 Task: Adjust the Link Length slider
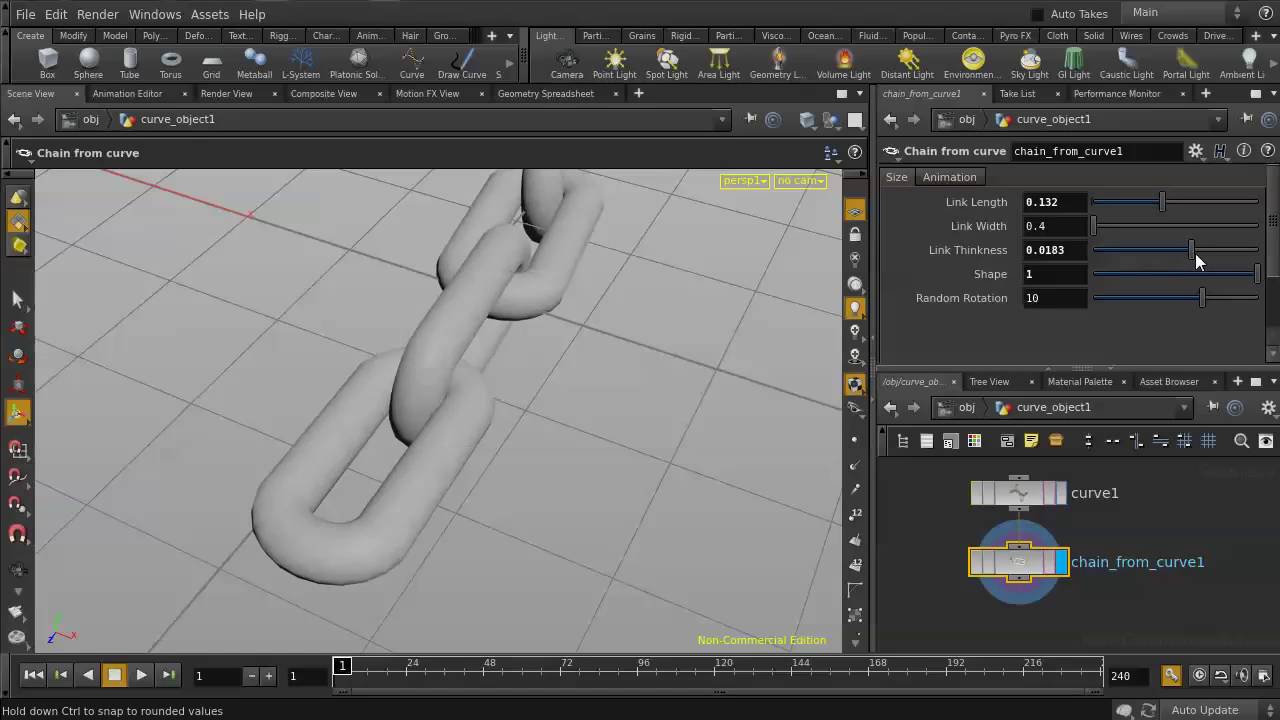[1176, 202]
